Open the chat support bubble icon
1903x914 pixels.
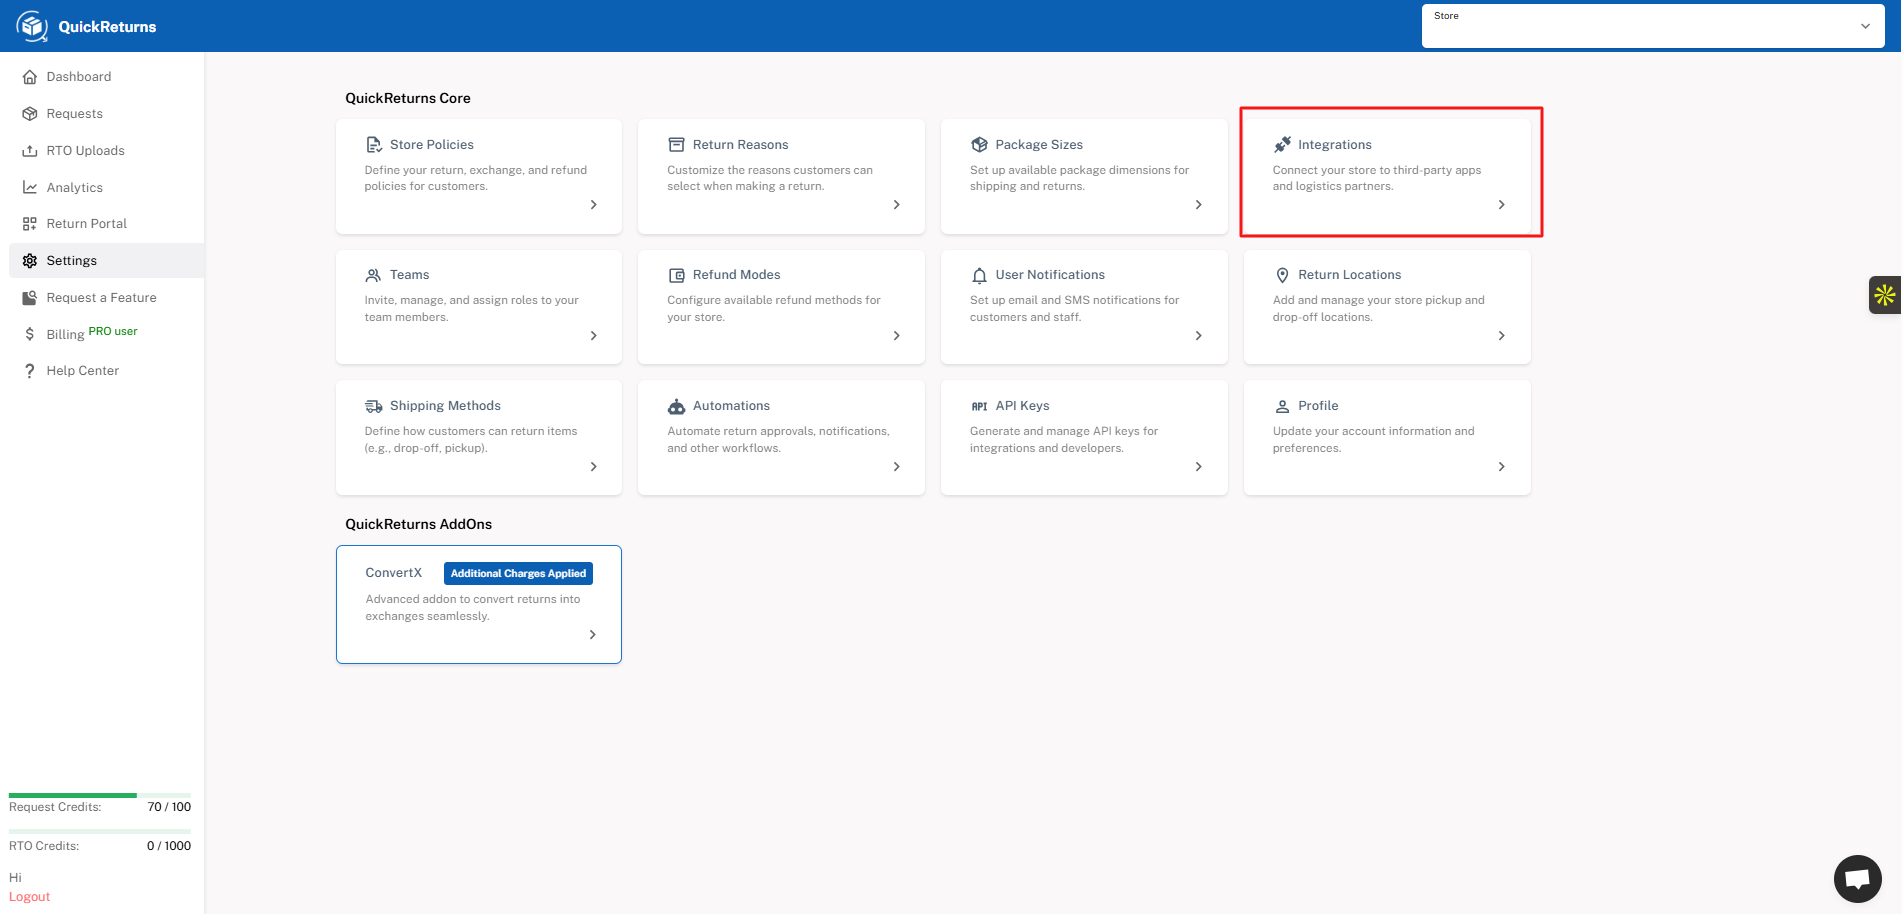click(x=1857, y=879)
